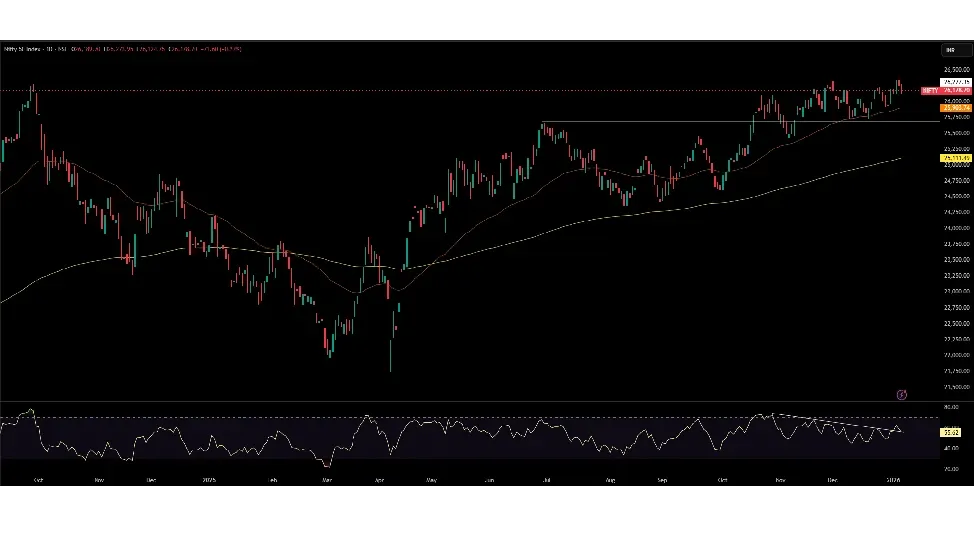Click the Sep label on the time axis
974x548 pixels.
click(662, 480)
